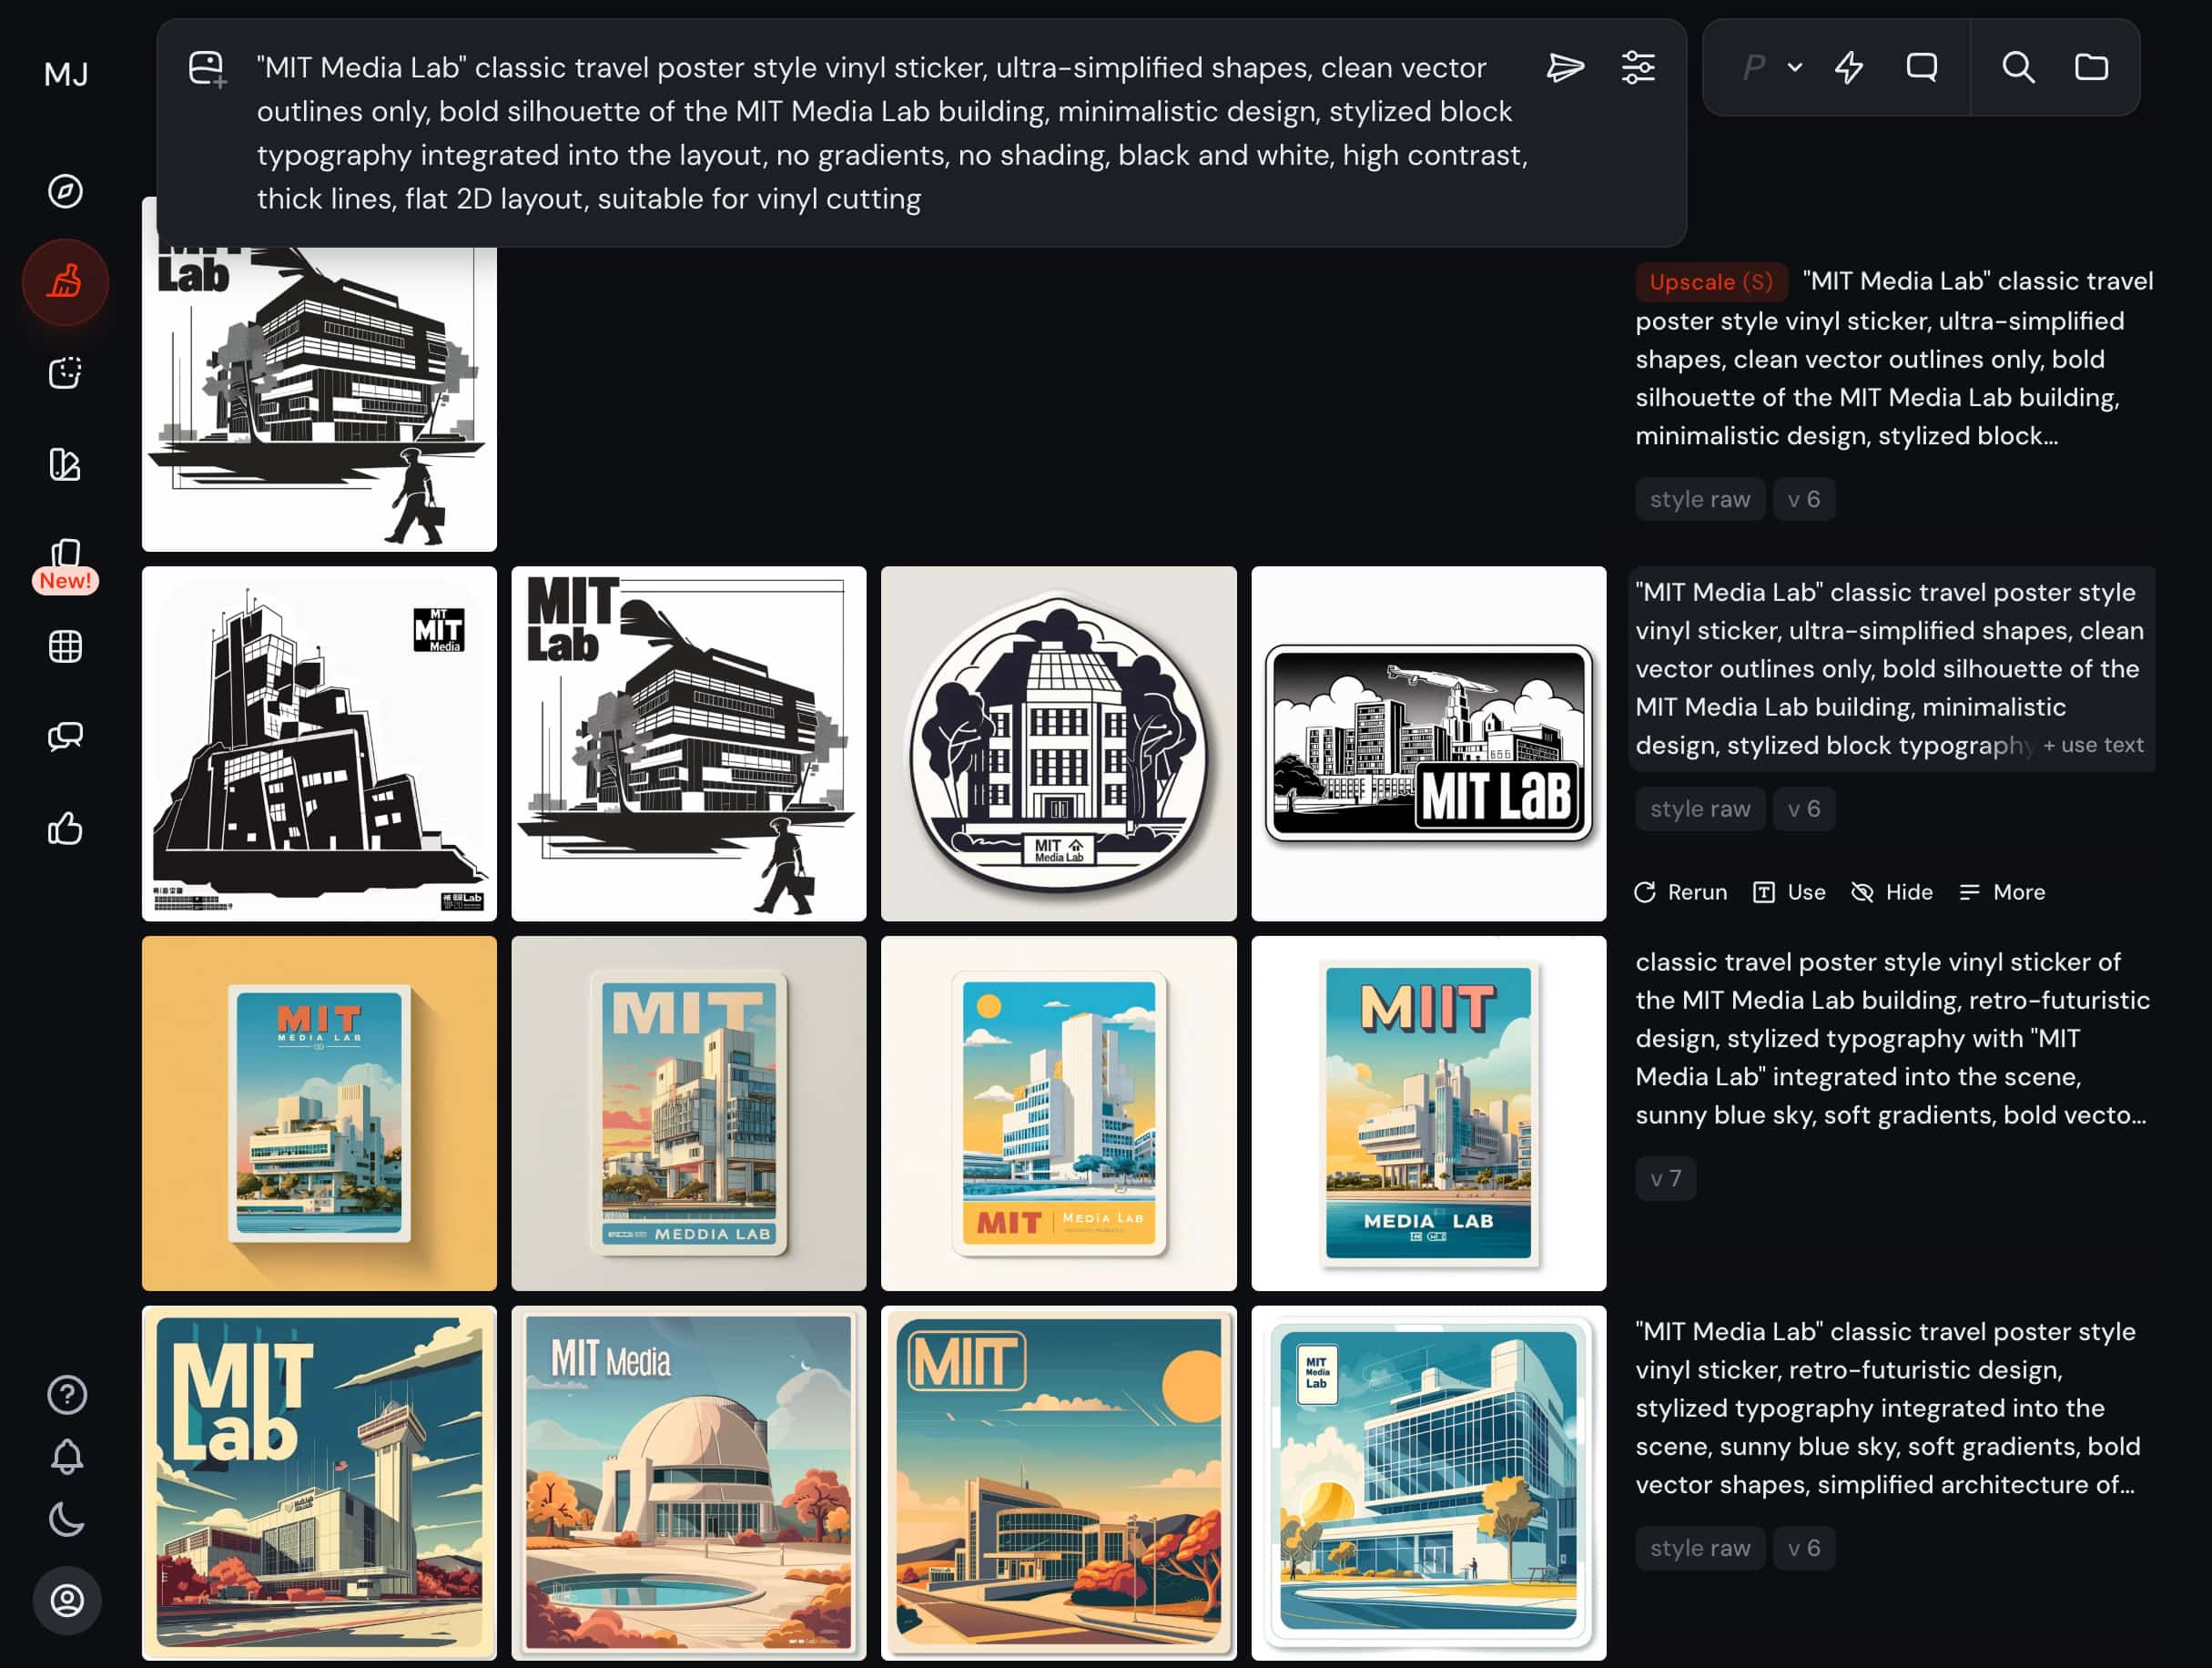Open the 'MIT LaB' black sticker thumbnail
This screenshot has height=1668, width=2212.
[x=1428, y=744]
